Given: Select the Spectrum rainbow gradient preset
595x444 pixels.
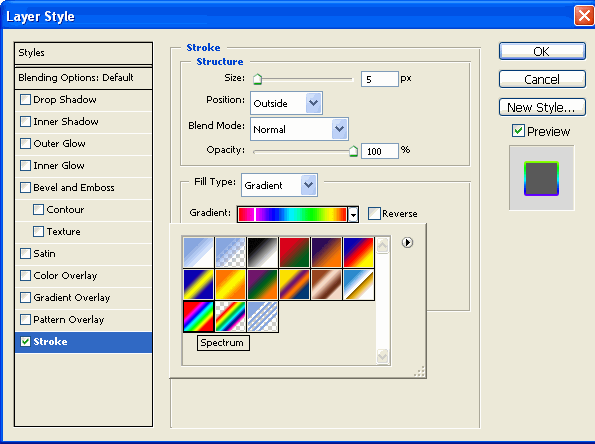Looking at the screenshot, I should click(x=198, y=316).
